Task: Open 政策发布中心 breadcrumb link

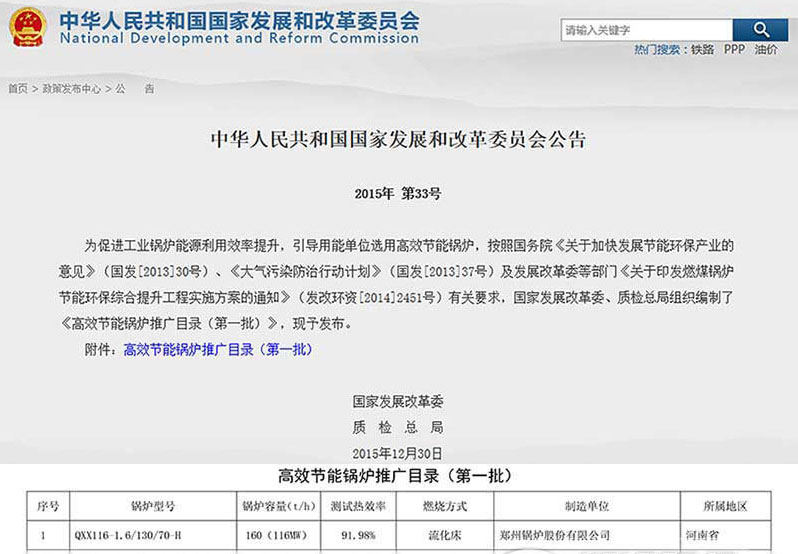Action: pos(71,89)
